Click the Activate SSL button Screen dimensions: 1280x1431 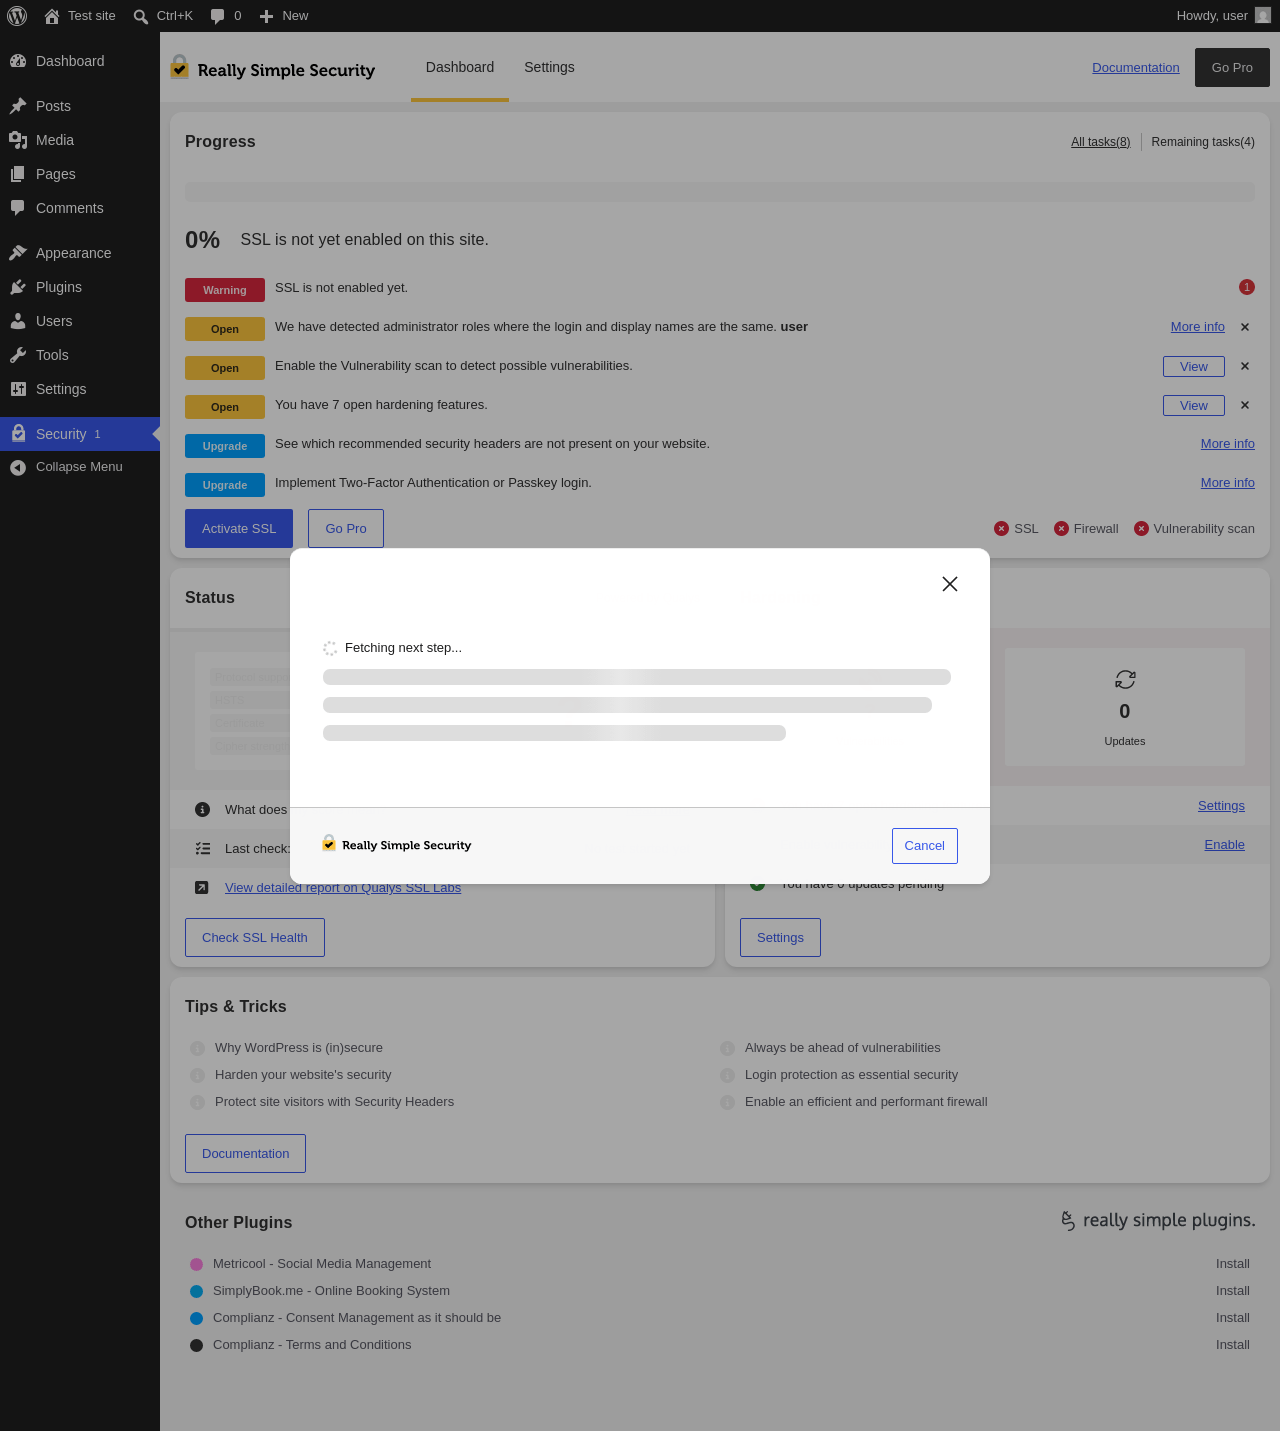coord(239,528)
